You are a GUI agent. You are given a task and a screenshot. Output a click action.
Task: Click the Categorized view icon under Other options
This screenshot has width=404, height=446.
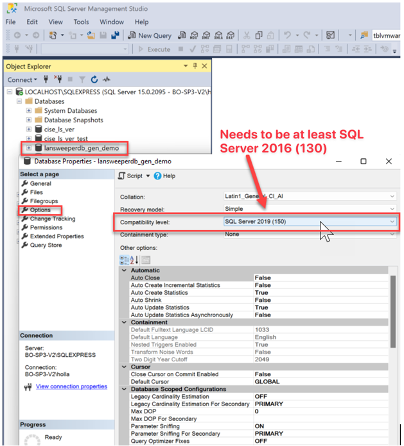coord(124,260)
